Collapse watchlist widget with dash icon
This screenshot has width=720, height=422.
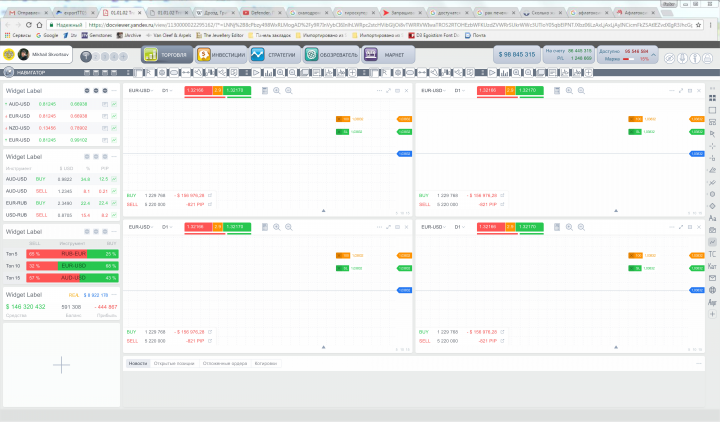114,91
